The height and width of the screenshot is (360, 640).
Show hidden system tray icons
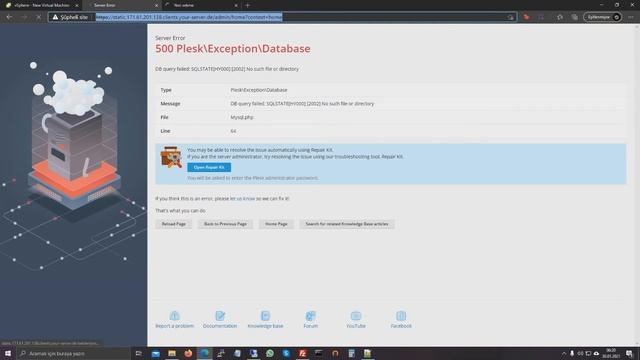click(x=564, y=353)
